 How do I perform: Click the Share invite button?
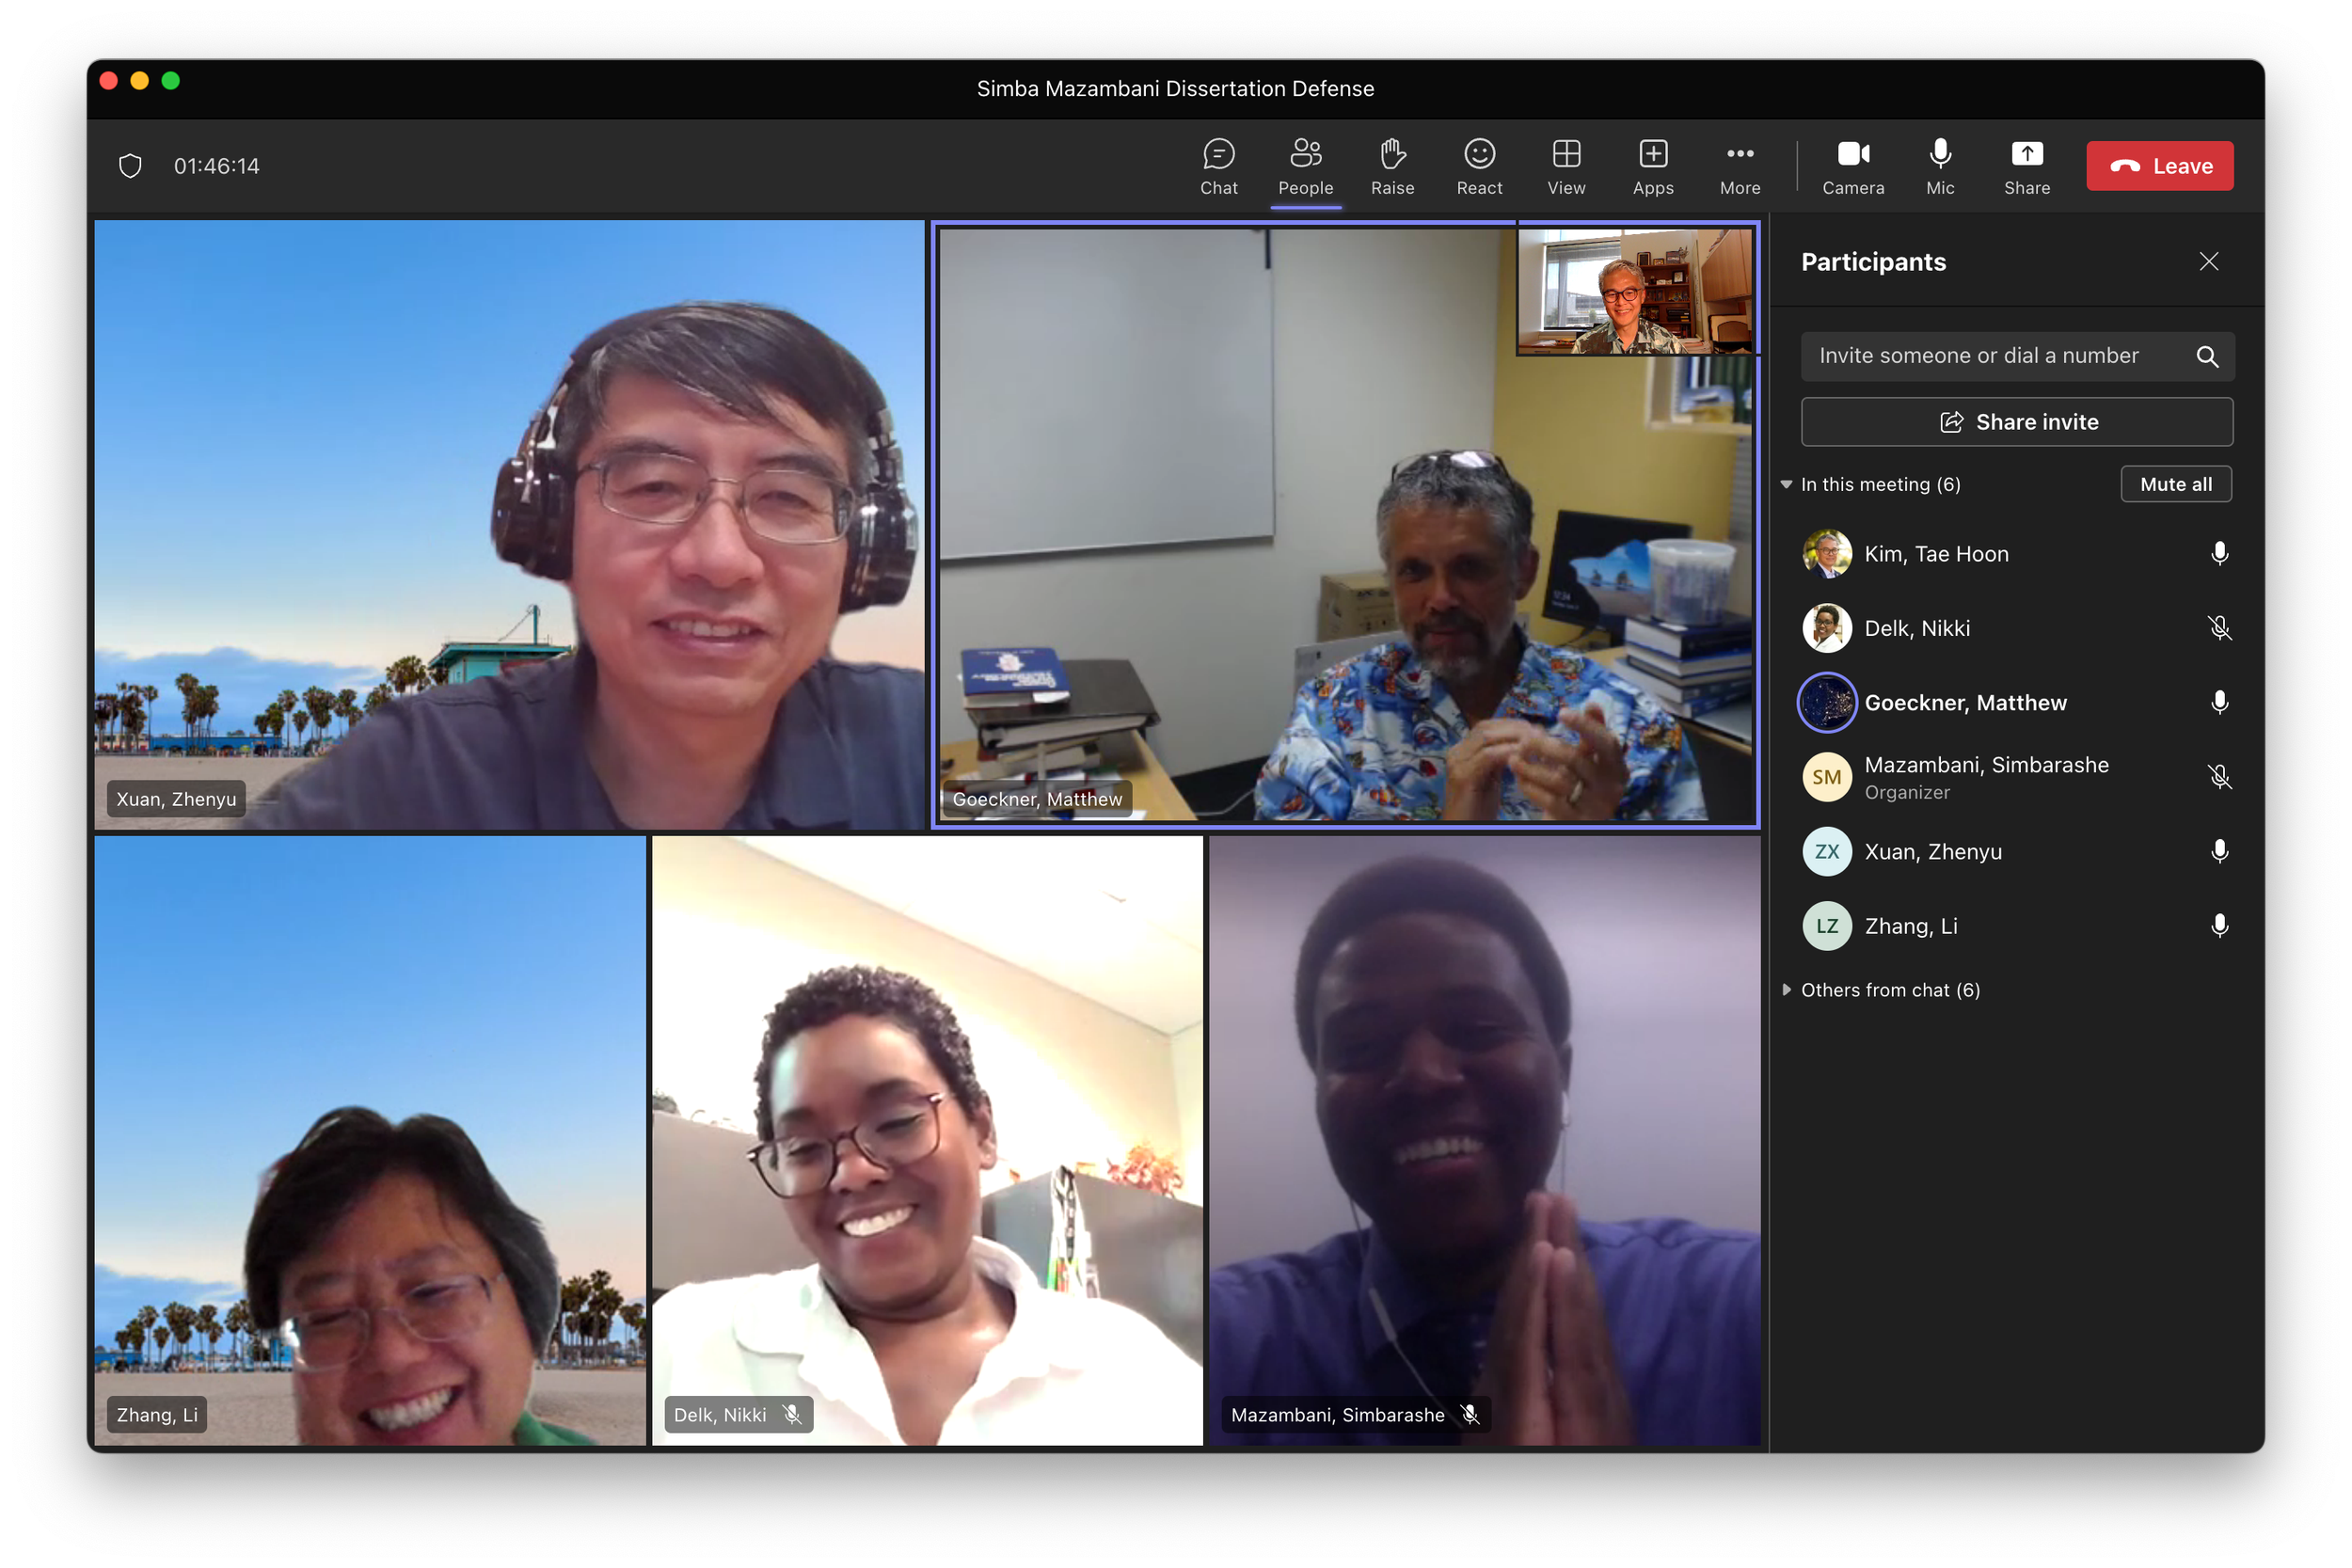click(x=2016, y=422)
